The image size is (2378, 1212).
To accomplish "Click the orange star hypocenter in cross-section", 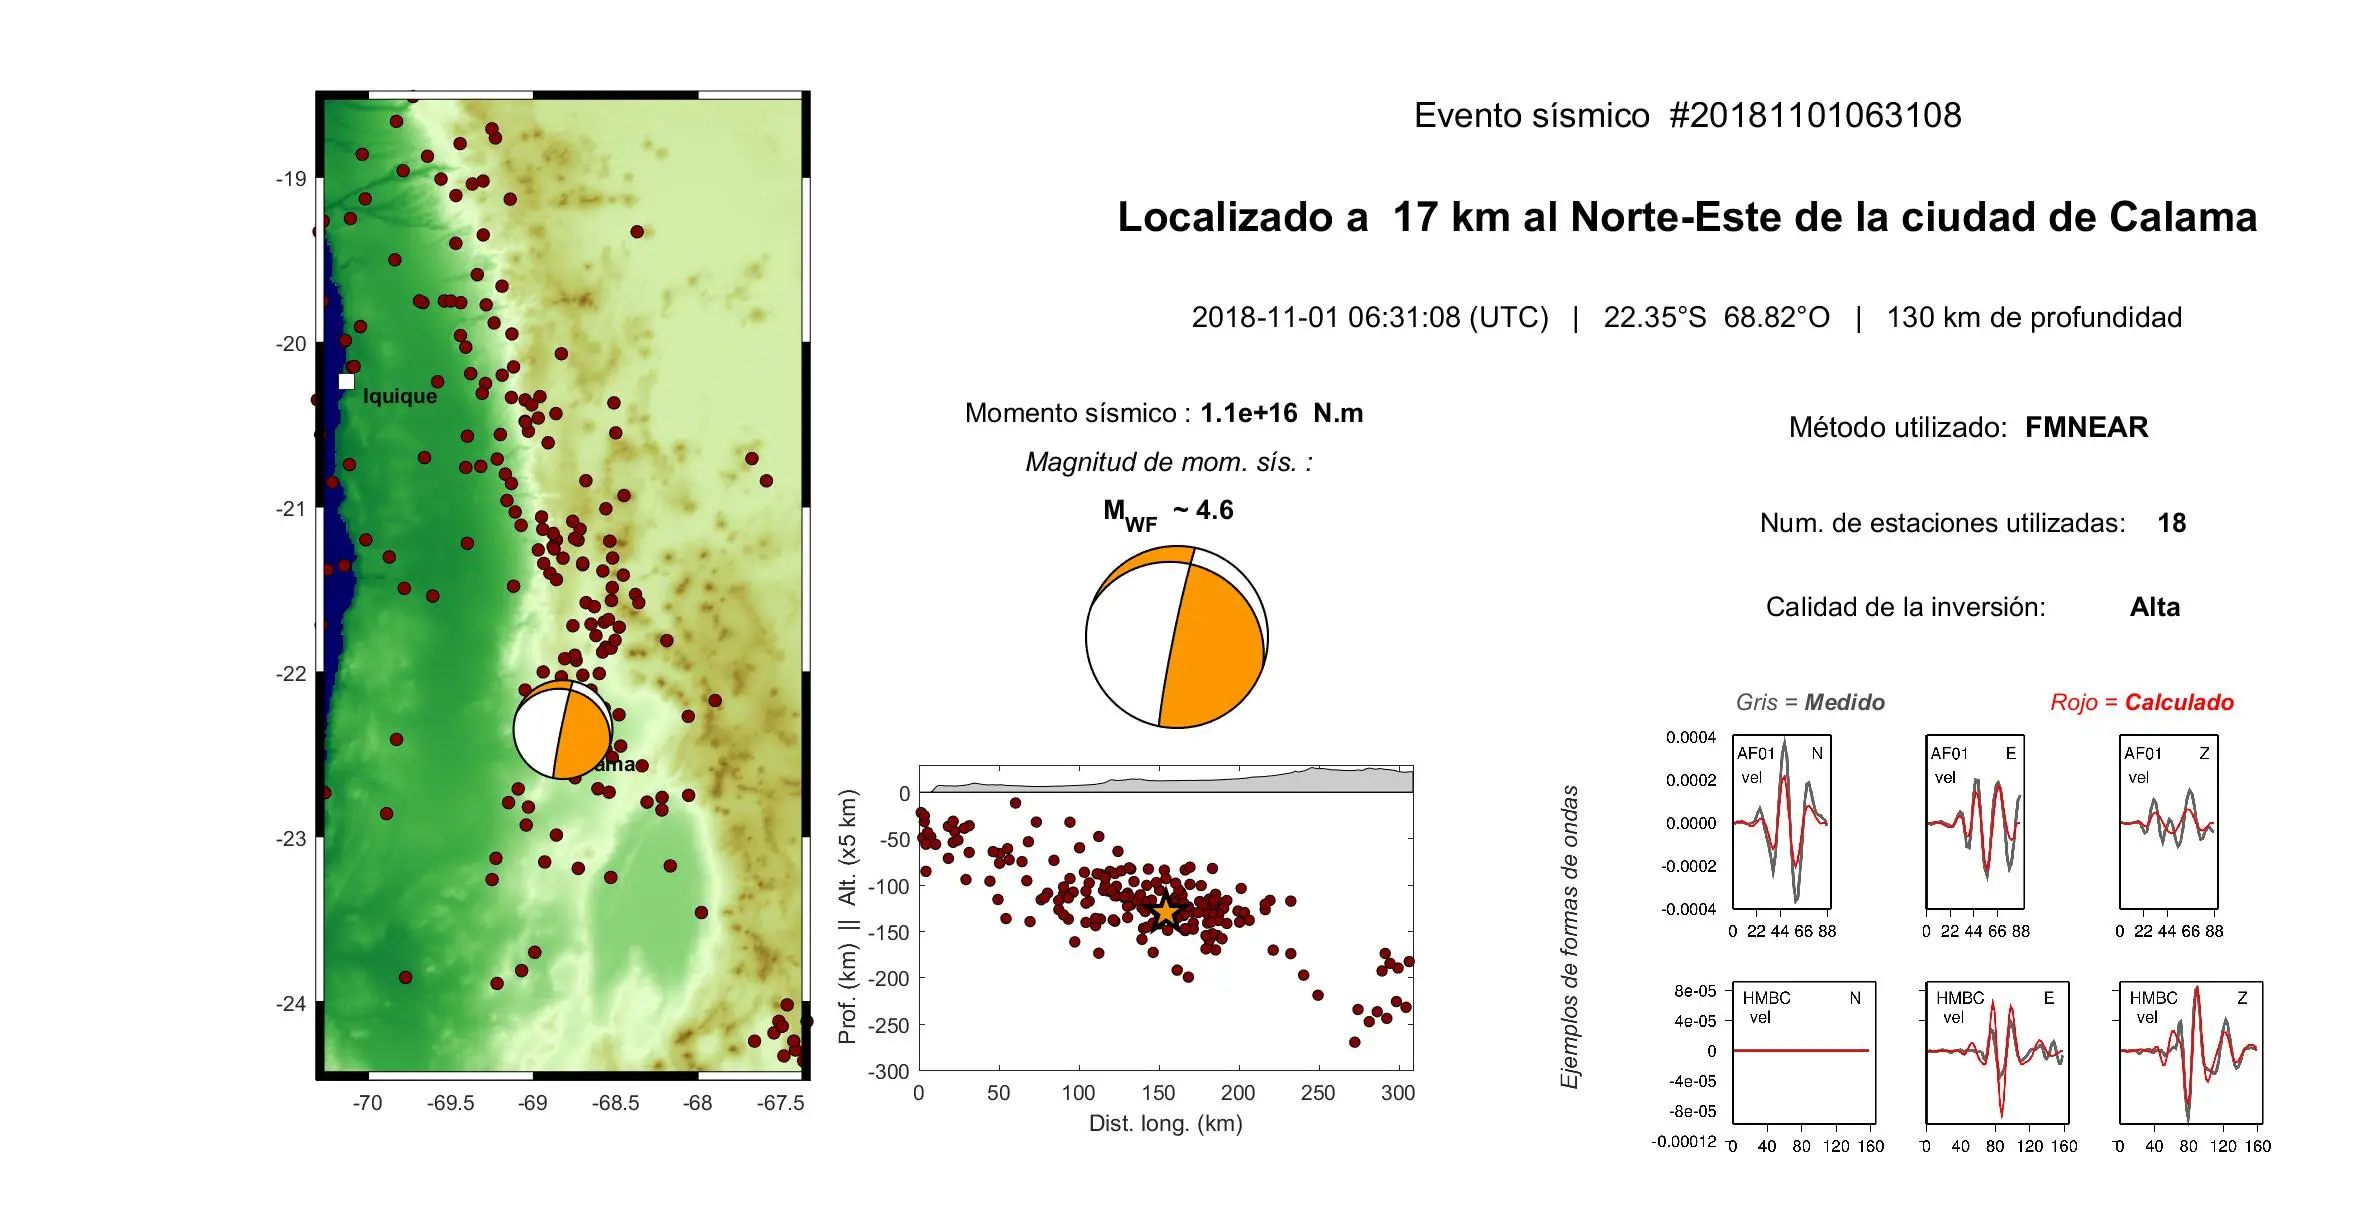I will [x=1166, y=912].
